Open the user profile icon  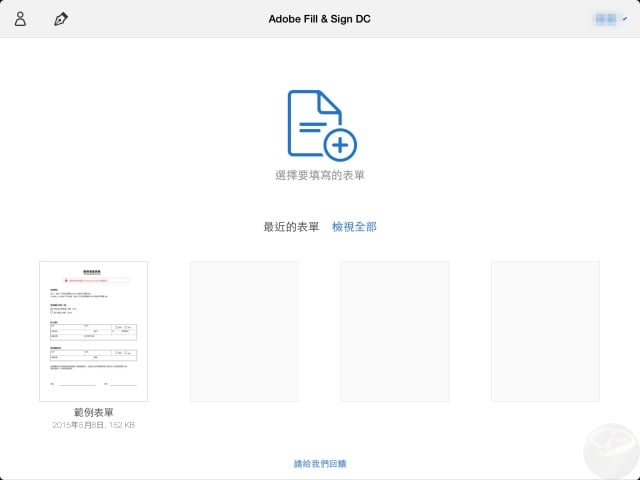21,19
